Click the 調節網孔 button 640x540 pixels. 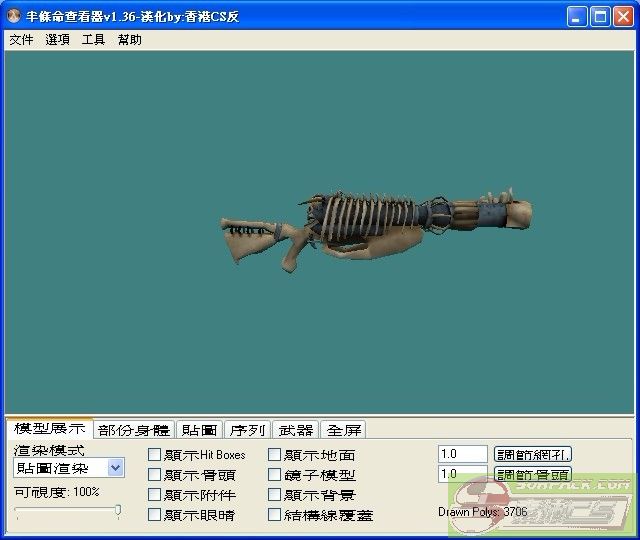tap(533, 454)
